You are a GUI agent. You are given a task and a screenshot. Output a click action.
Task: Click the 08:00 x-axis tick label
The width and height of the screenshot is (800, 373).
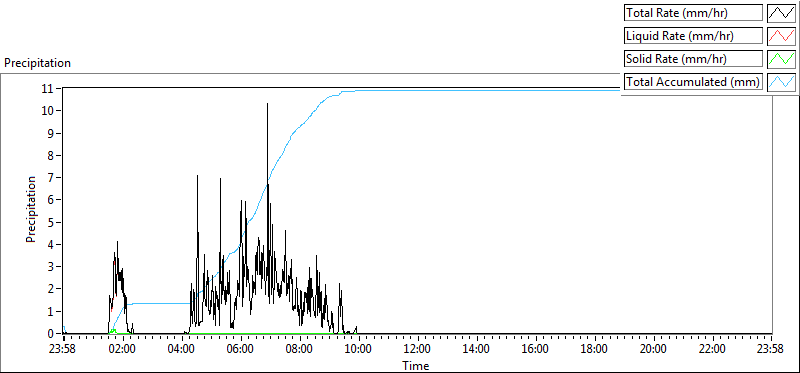(x=299, y=350)
